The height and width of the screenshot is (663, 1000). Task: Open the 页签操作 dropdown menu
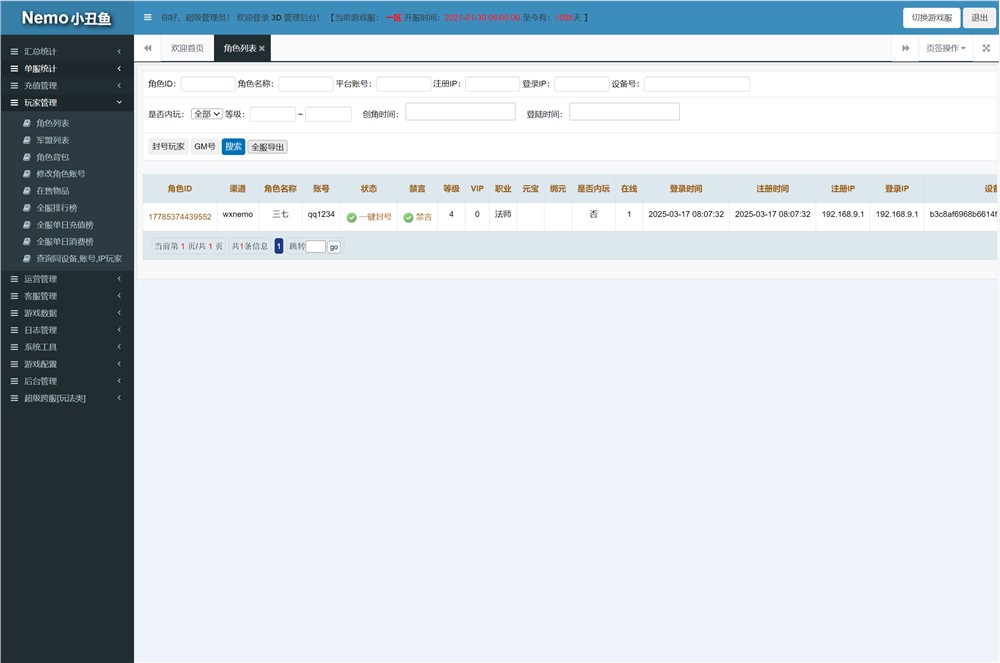click(945, 48)
